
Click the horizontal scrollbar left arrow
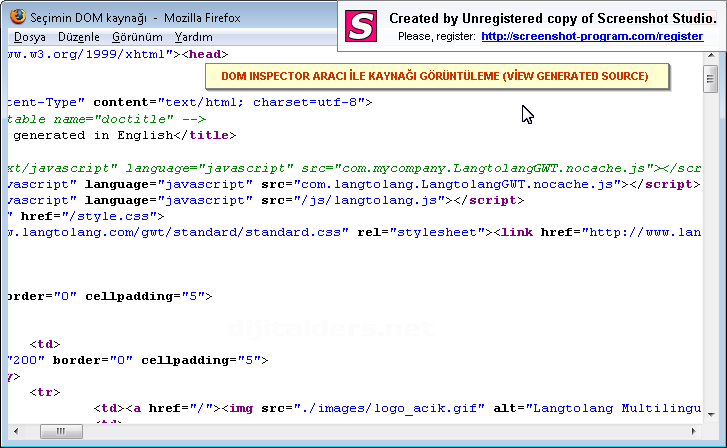(14, 431)
